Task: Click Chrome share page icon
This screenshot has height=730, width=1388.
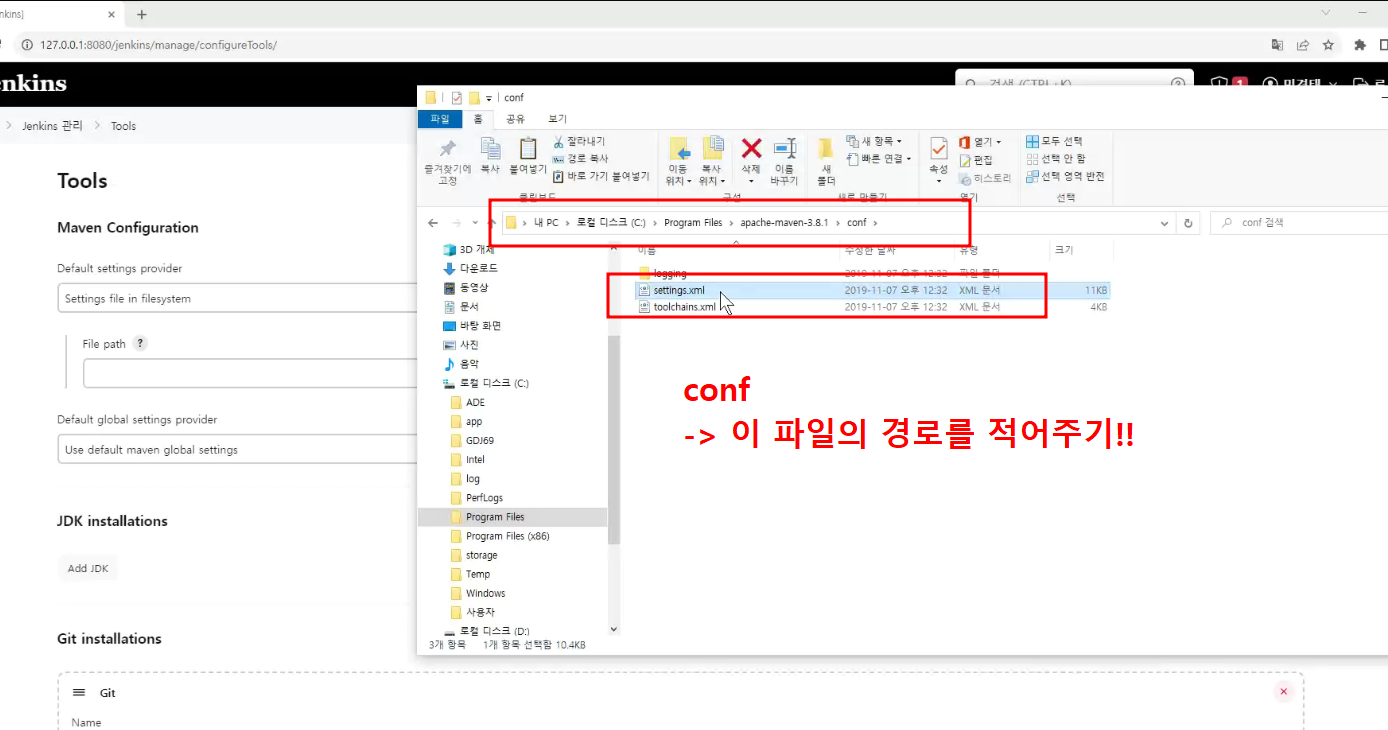Action: tap(1303, 45)
